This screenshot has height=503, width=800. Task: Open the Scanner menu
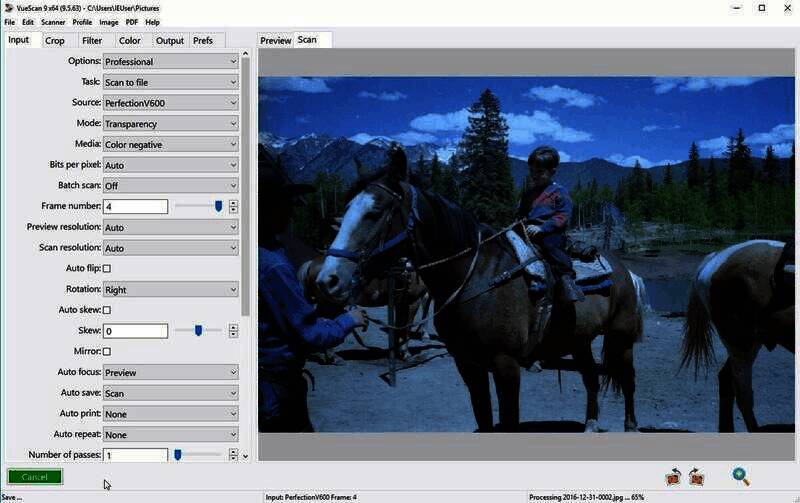[53, 22]
